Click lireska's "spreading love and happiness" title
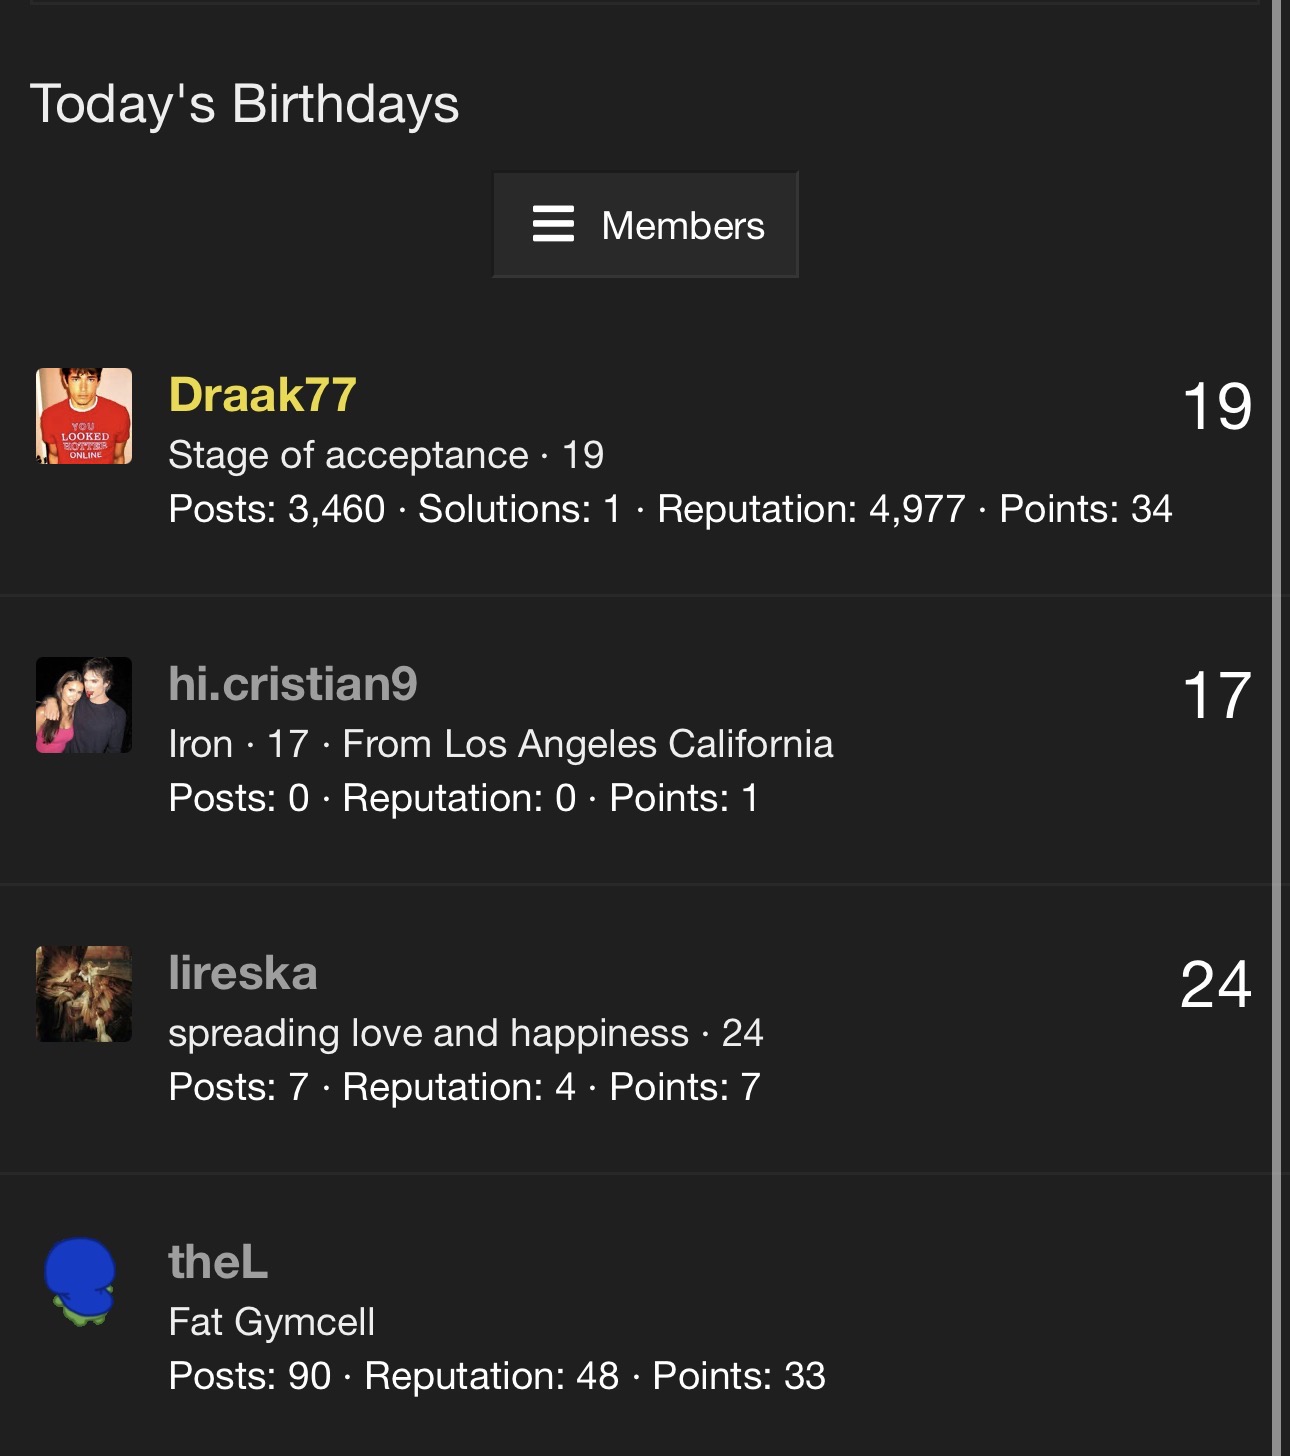The image size is (1290, 1456). 428,1033
